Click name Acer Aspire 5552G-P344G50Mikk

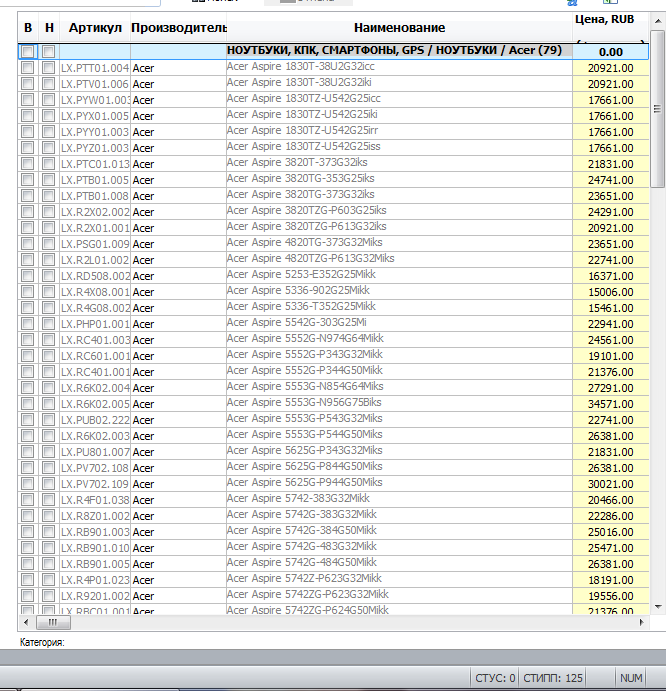pyautogui.click(x=305, y=370)
